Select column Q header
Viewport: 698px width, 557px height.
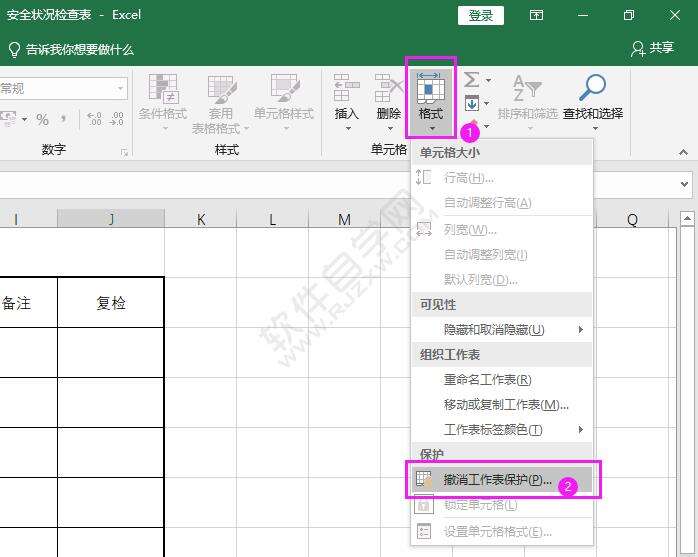pyautogui.click(x=632, y=219)
